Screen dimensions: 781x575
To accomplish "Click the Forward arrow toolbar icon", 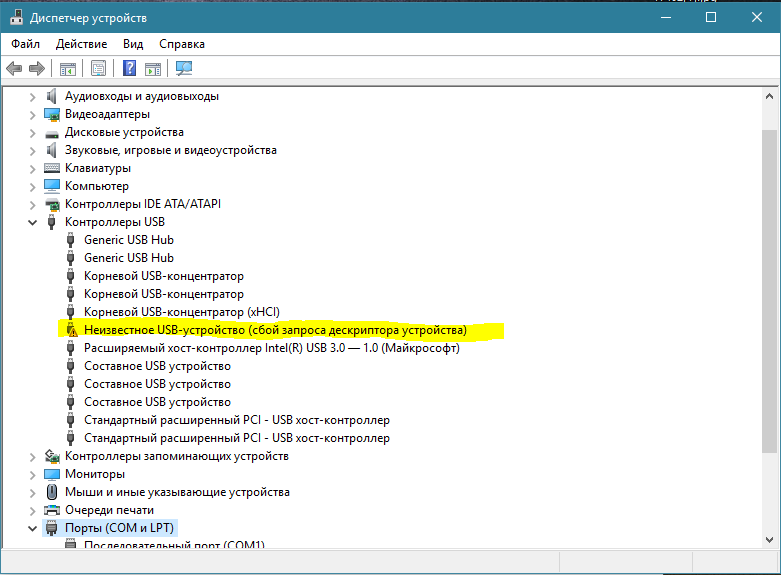I will (37, 68).
